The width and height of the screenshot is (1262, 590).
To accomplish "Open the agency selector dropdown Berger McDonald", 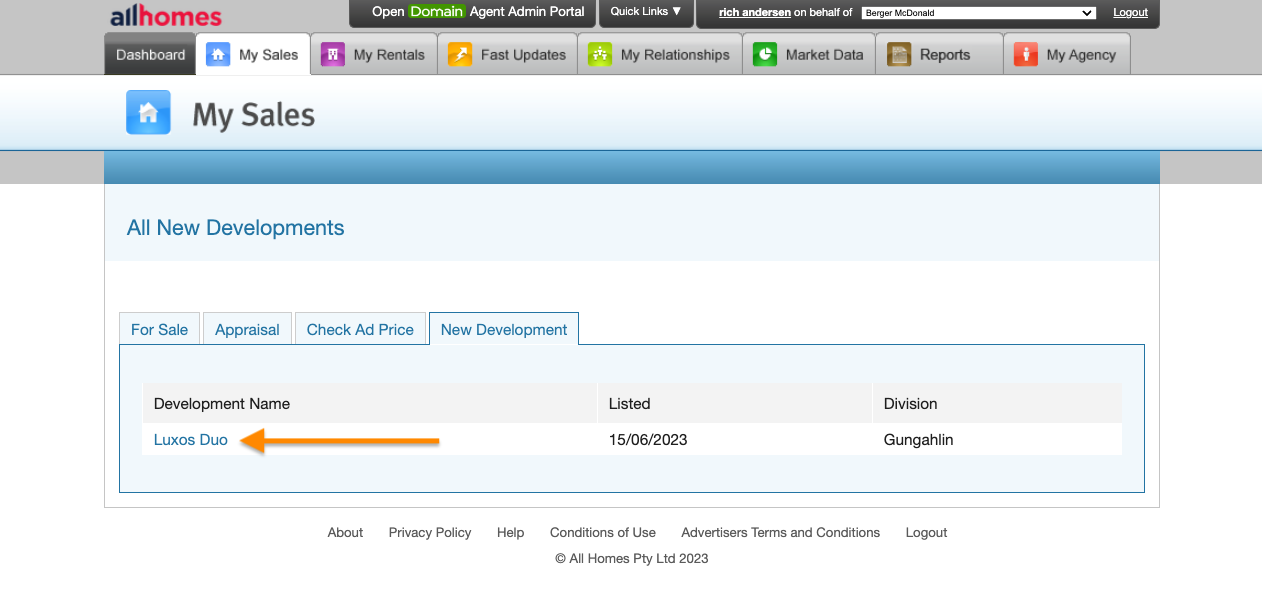I will (978, 13).
